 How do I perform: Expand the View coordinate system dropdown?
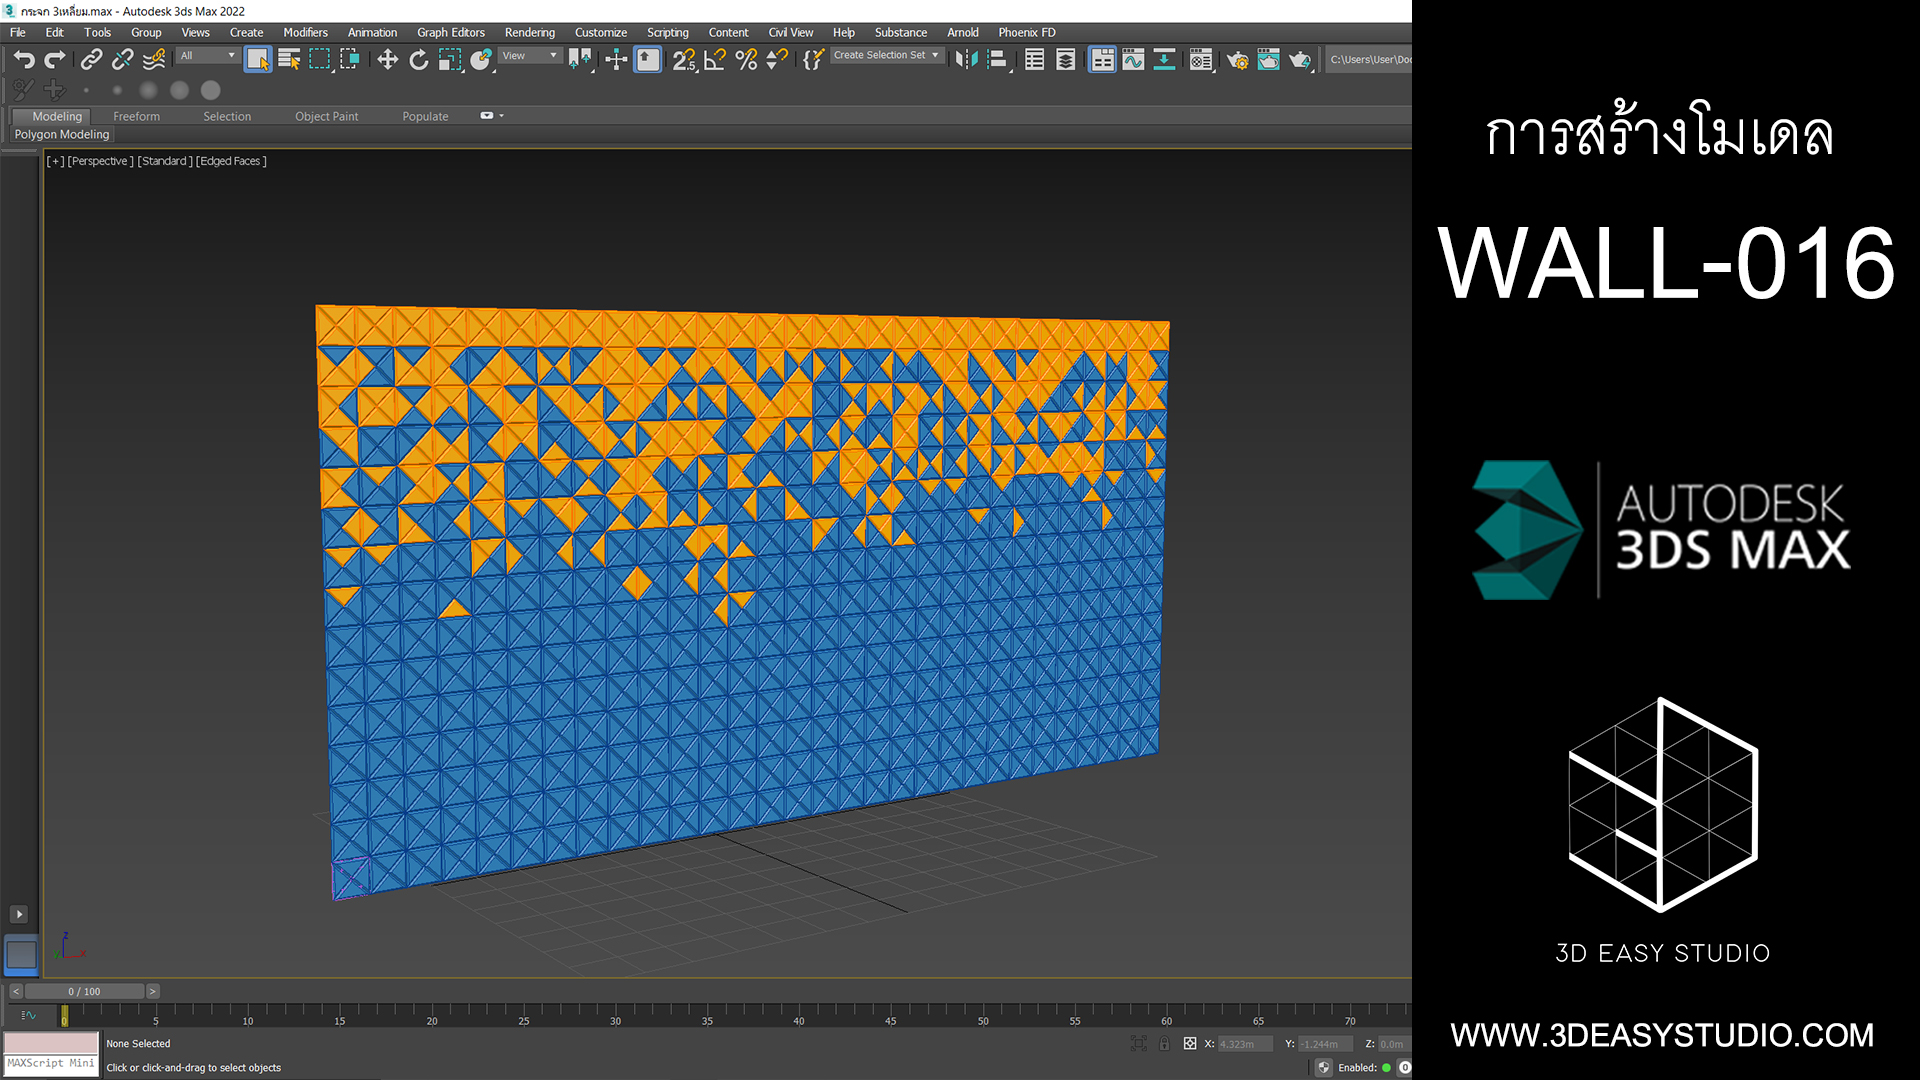click(x=530, y=56)
